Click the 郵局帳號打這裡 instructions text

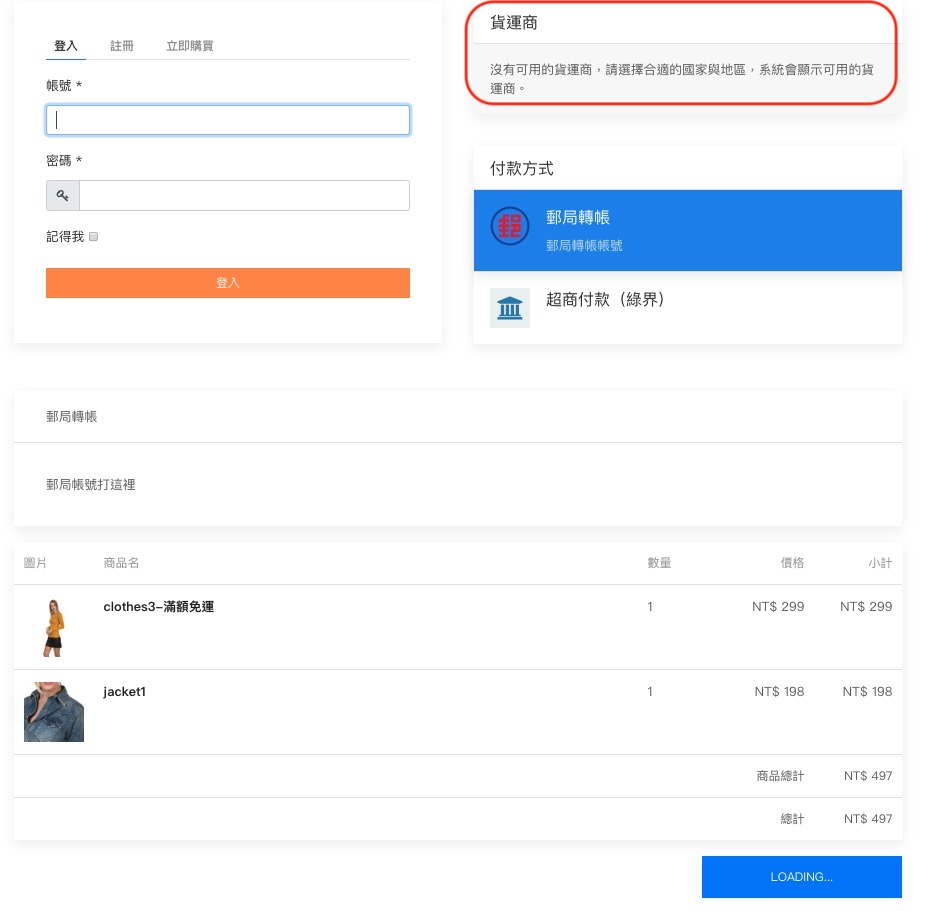tap(91, 485)
